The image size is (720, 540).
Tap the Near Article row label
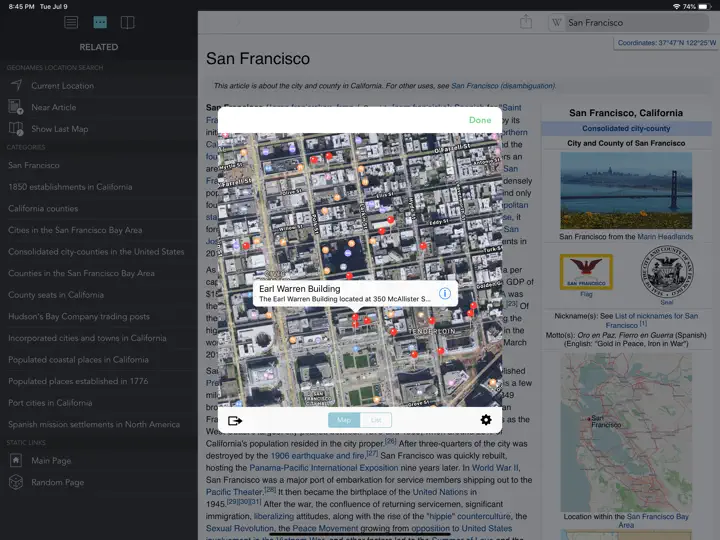[x=54, y=107]
